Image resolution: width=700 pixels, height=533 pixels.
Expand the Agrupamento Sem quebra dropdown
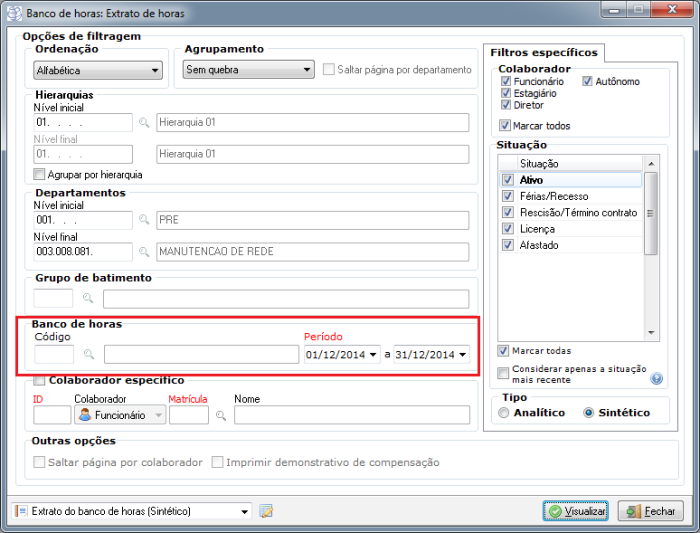(x=249, y=70)
